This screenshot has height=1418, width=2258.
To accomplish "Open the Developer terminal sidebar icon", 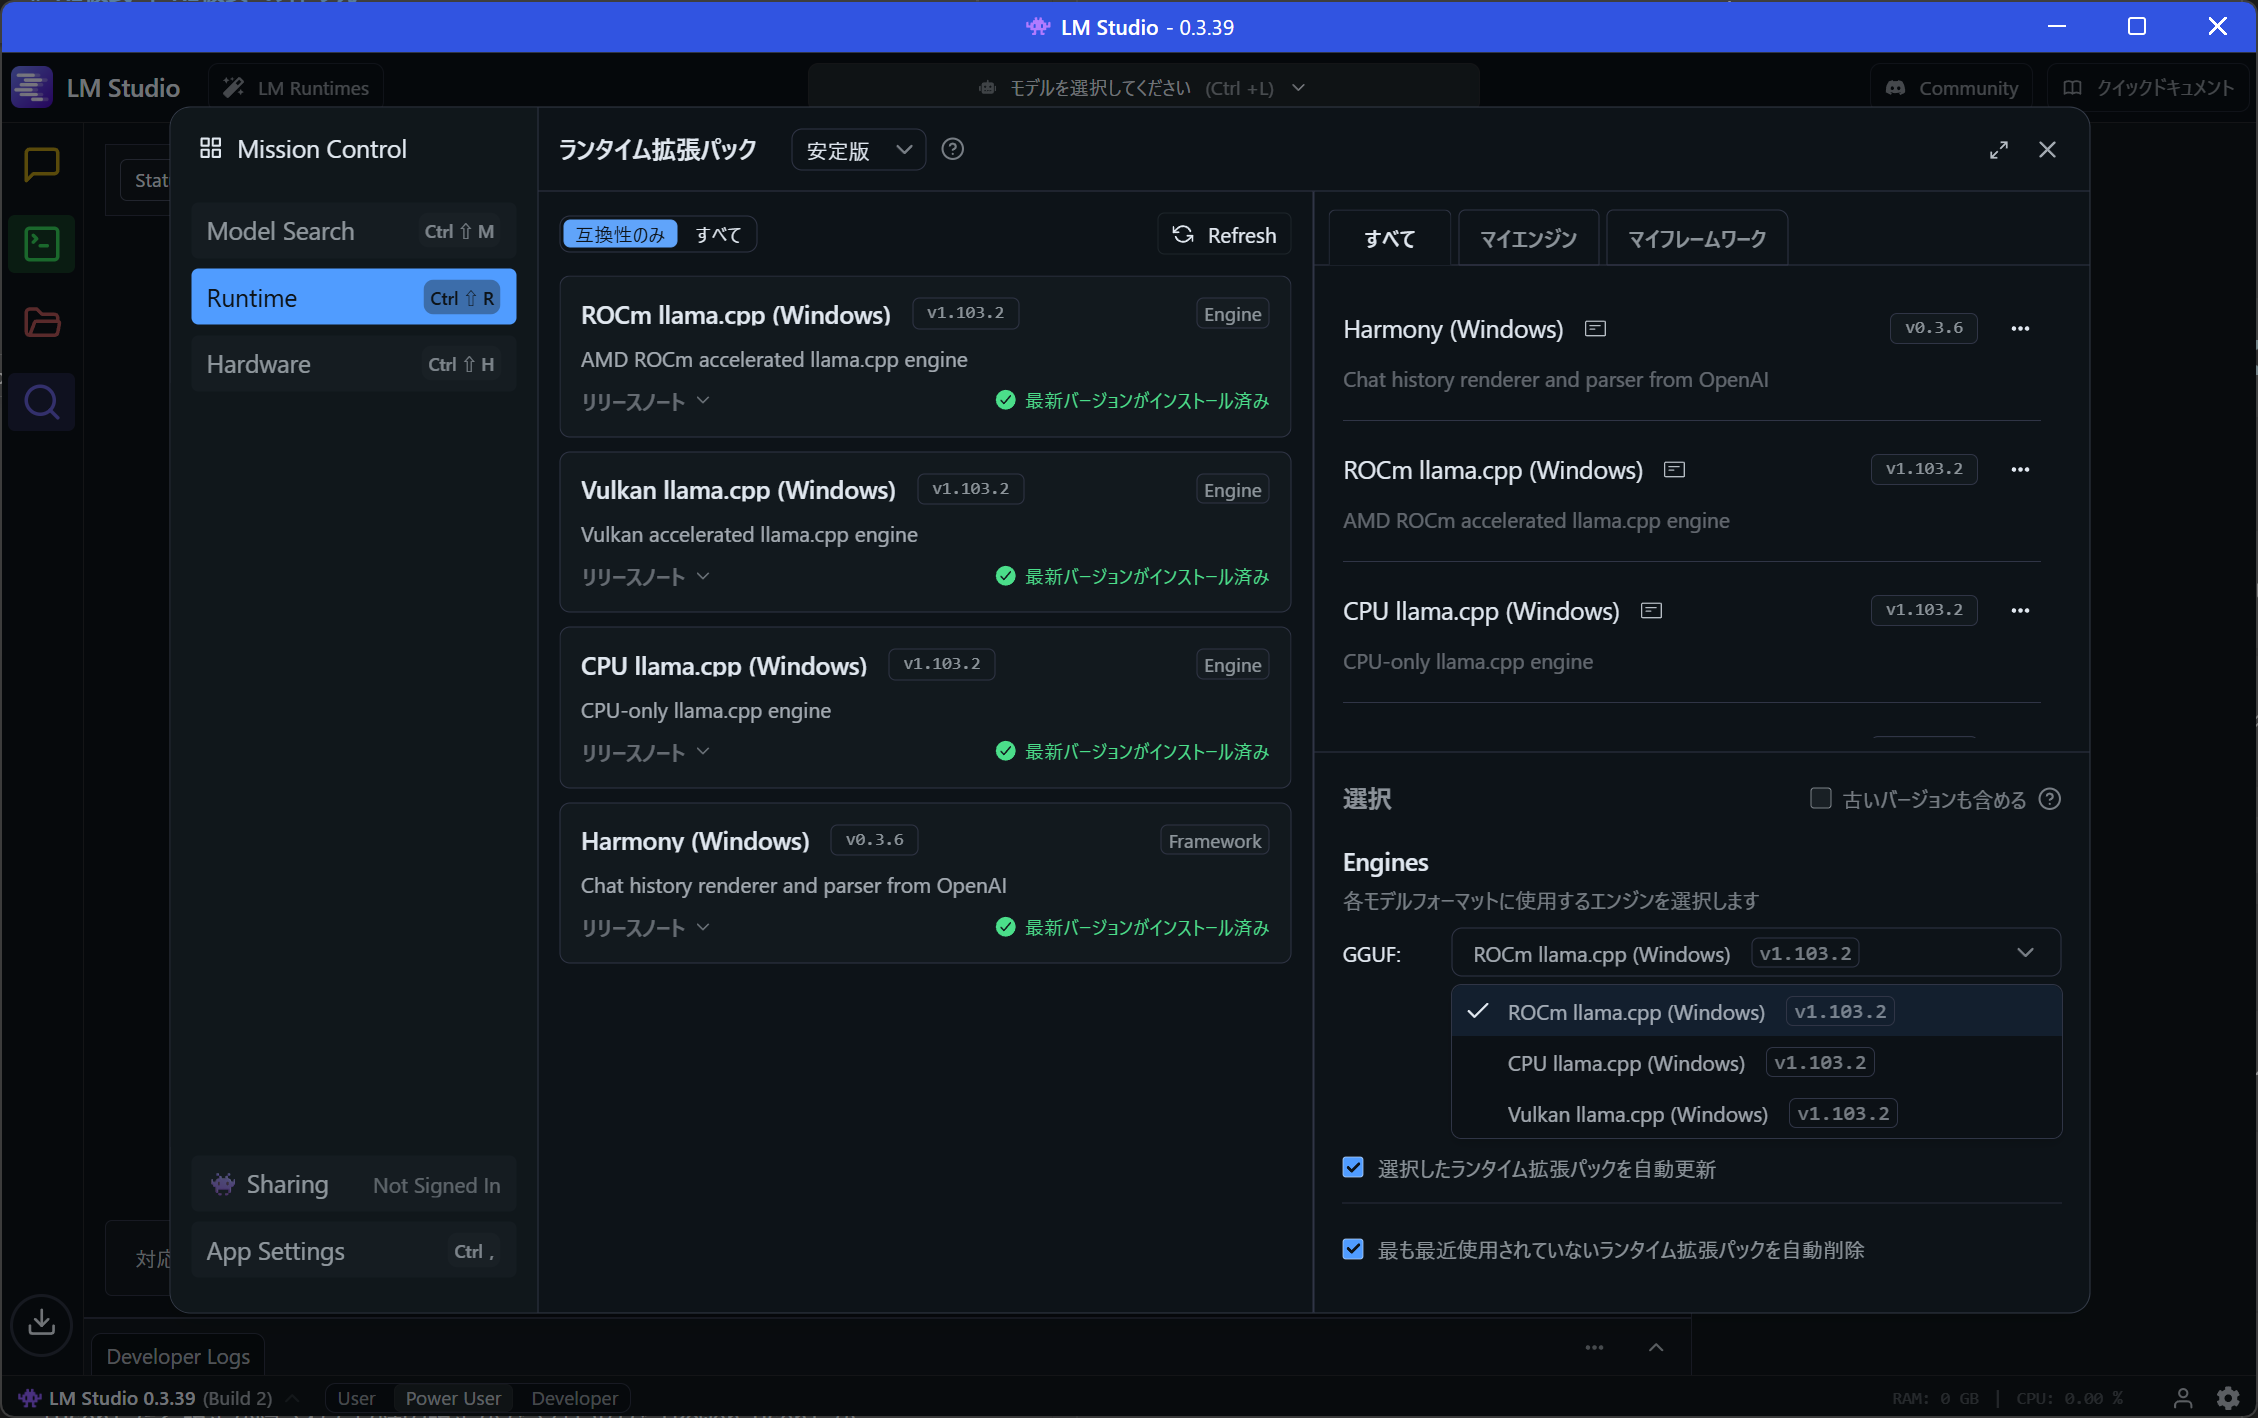I will (41, 244).
